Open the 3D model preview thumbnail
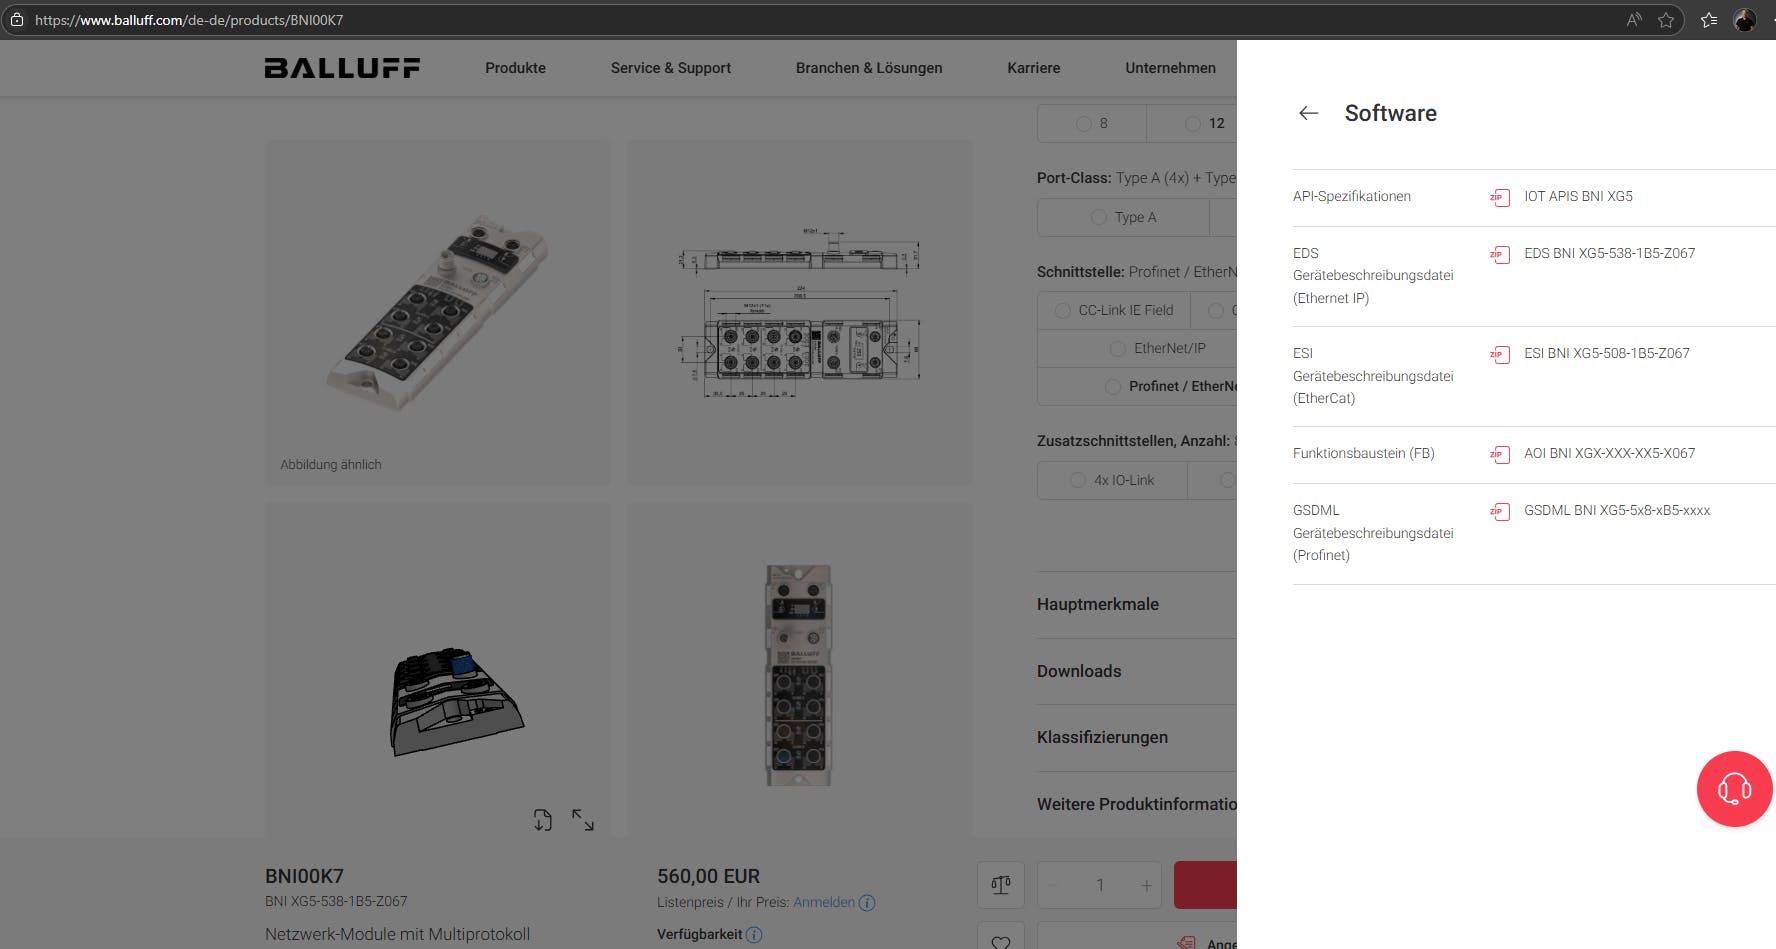 point(437,669)
